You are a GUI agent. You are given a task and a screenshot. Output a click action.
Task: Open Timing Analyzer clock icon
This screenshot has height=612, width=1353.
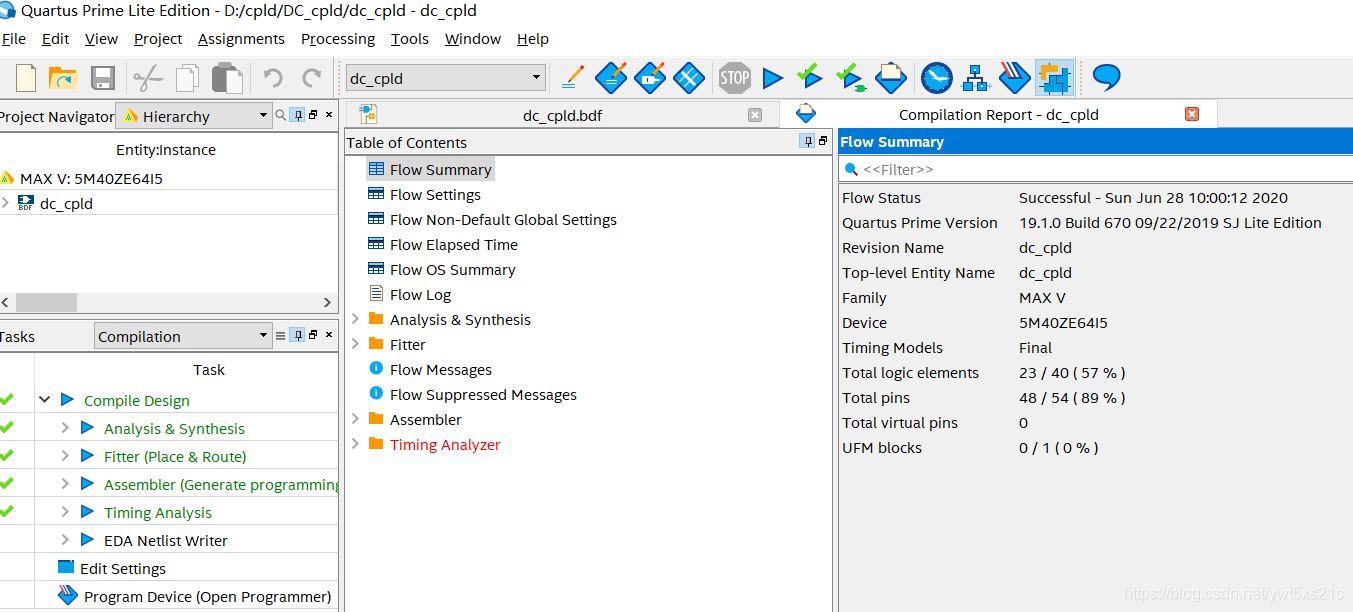[x=937, y=77]
